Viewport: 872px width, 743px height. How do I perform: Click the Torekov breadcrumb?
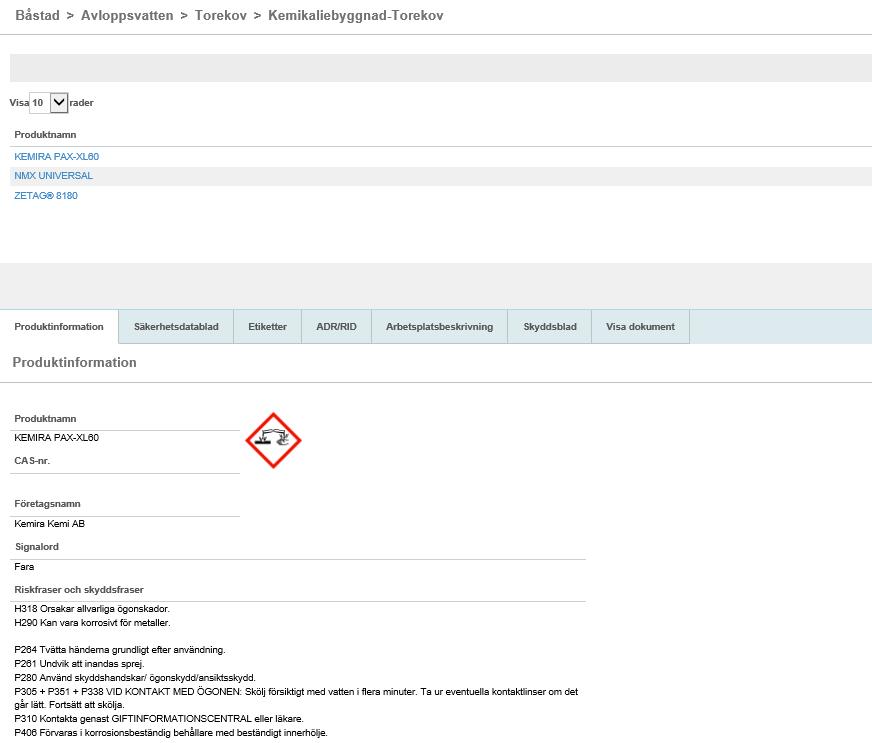point(221,16)
